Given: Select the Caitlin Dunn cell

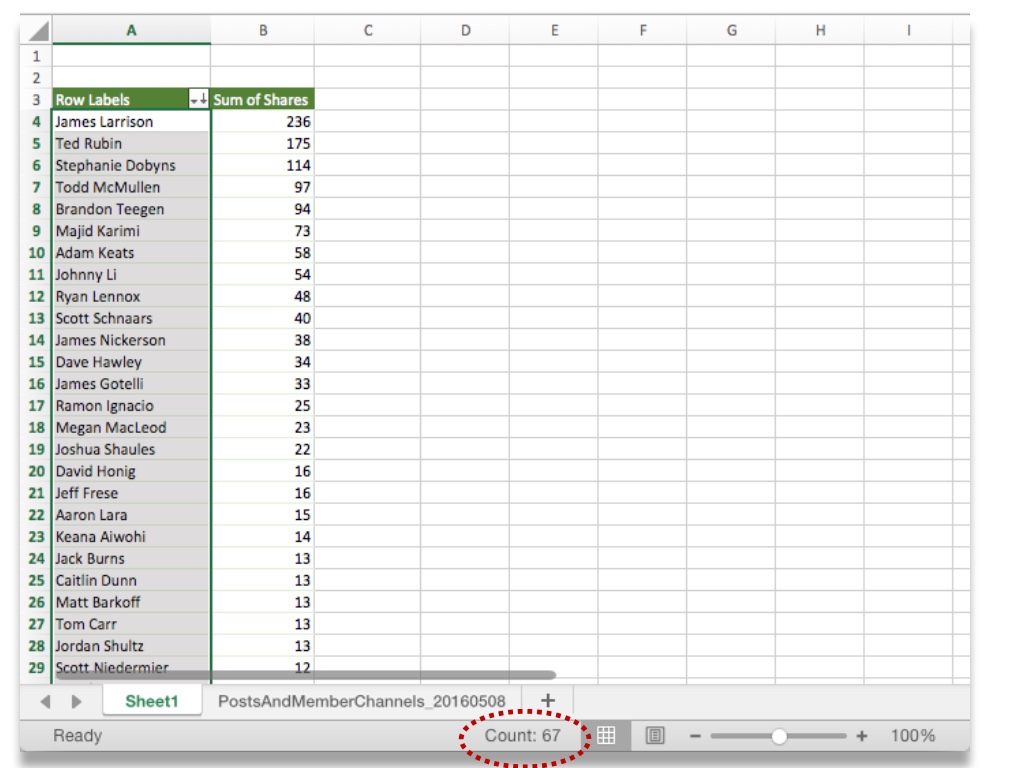Looking at the screenshot, I should (131, 580).
